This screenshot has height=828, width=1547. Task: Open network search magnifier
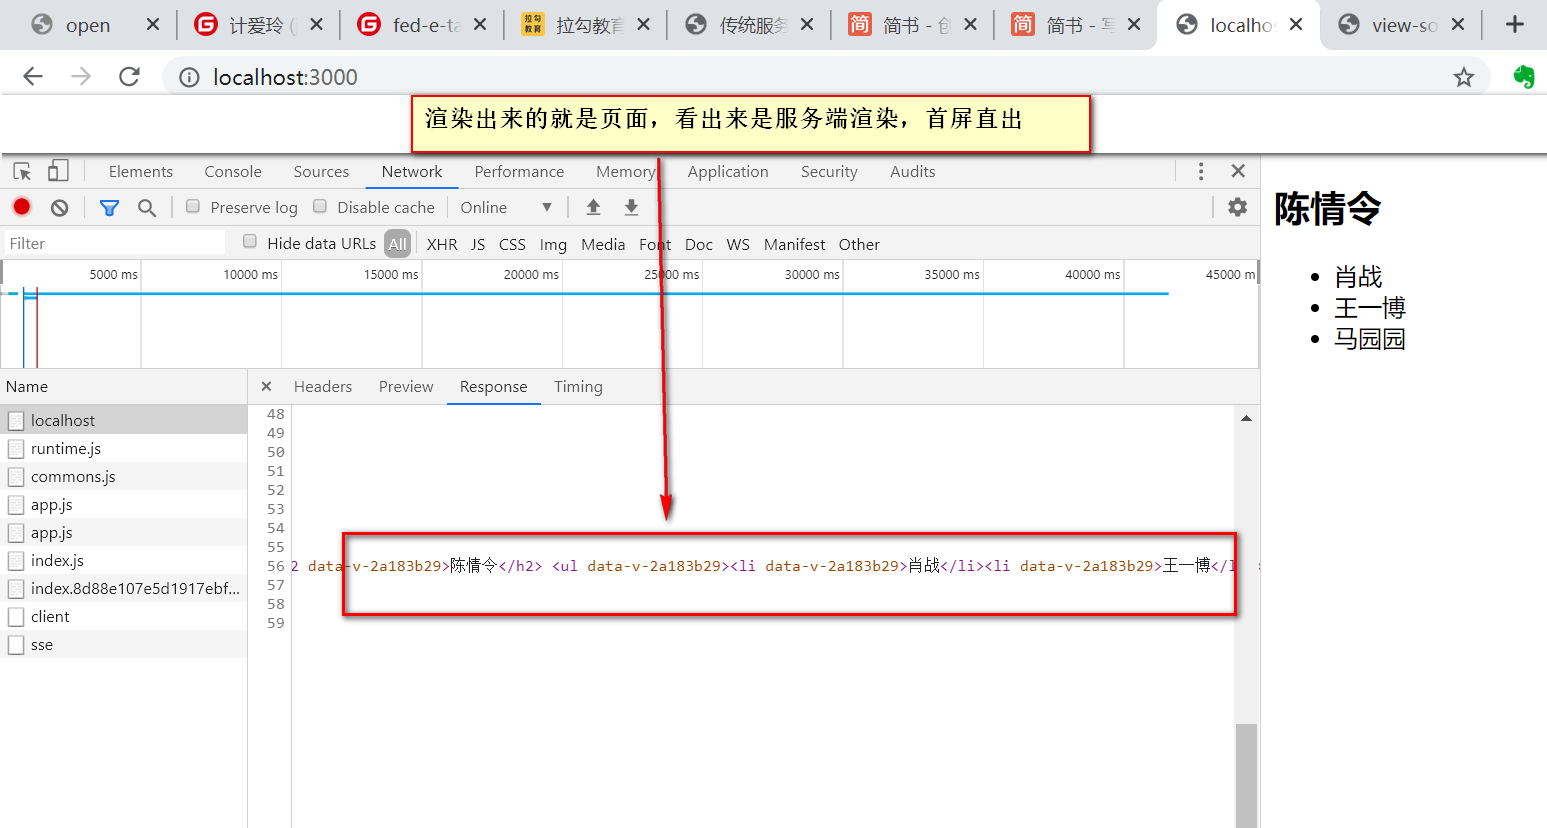147,207
